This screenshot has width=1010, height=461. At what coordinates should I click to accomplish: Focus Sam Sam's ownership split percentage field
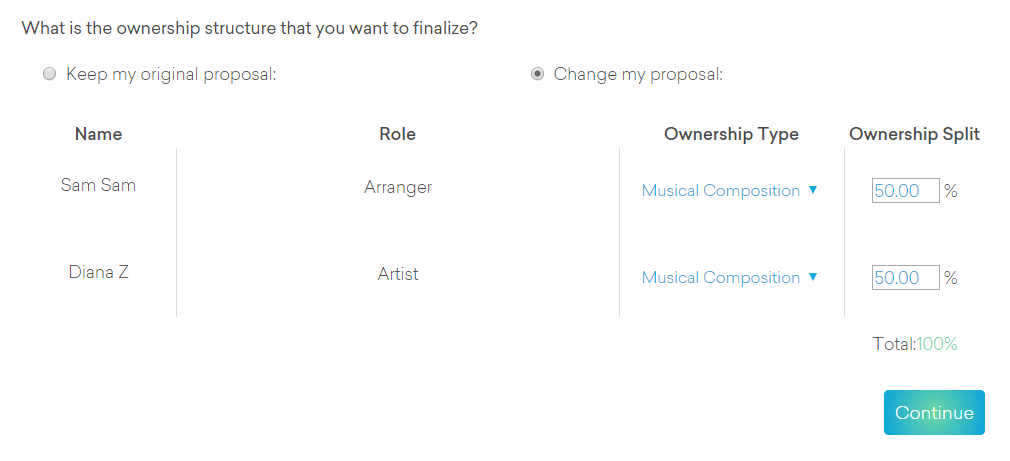click(905, 190)
